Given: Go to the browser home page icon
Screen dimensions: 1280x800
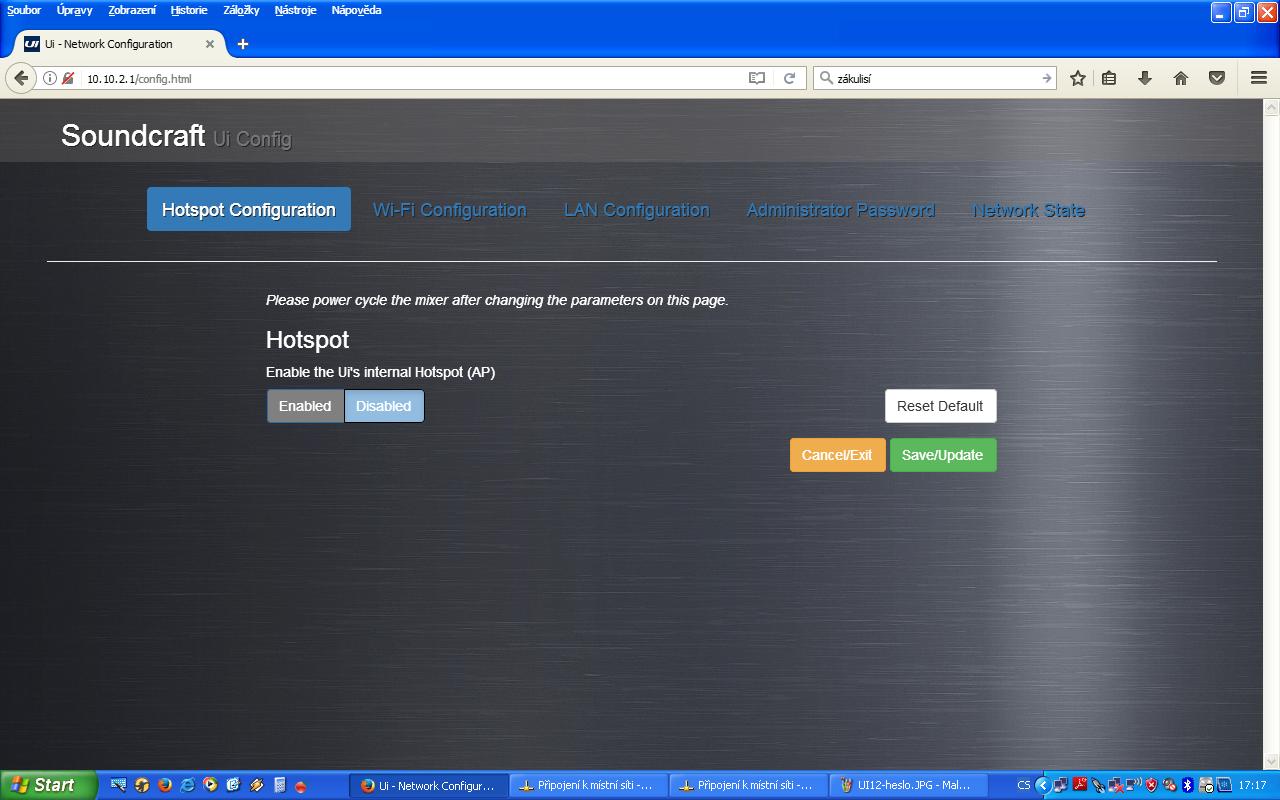Looking at the screenshot, I should tap(1181, 78).
